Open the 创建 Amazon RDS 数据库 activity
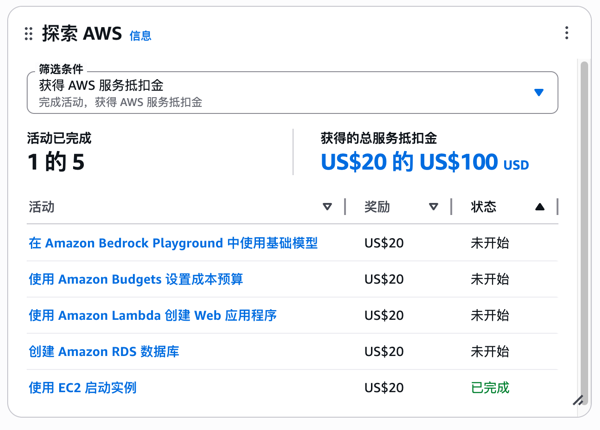 [104, 351]
